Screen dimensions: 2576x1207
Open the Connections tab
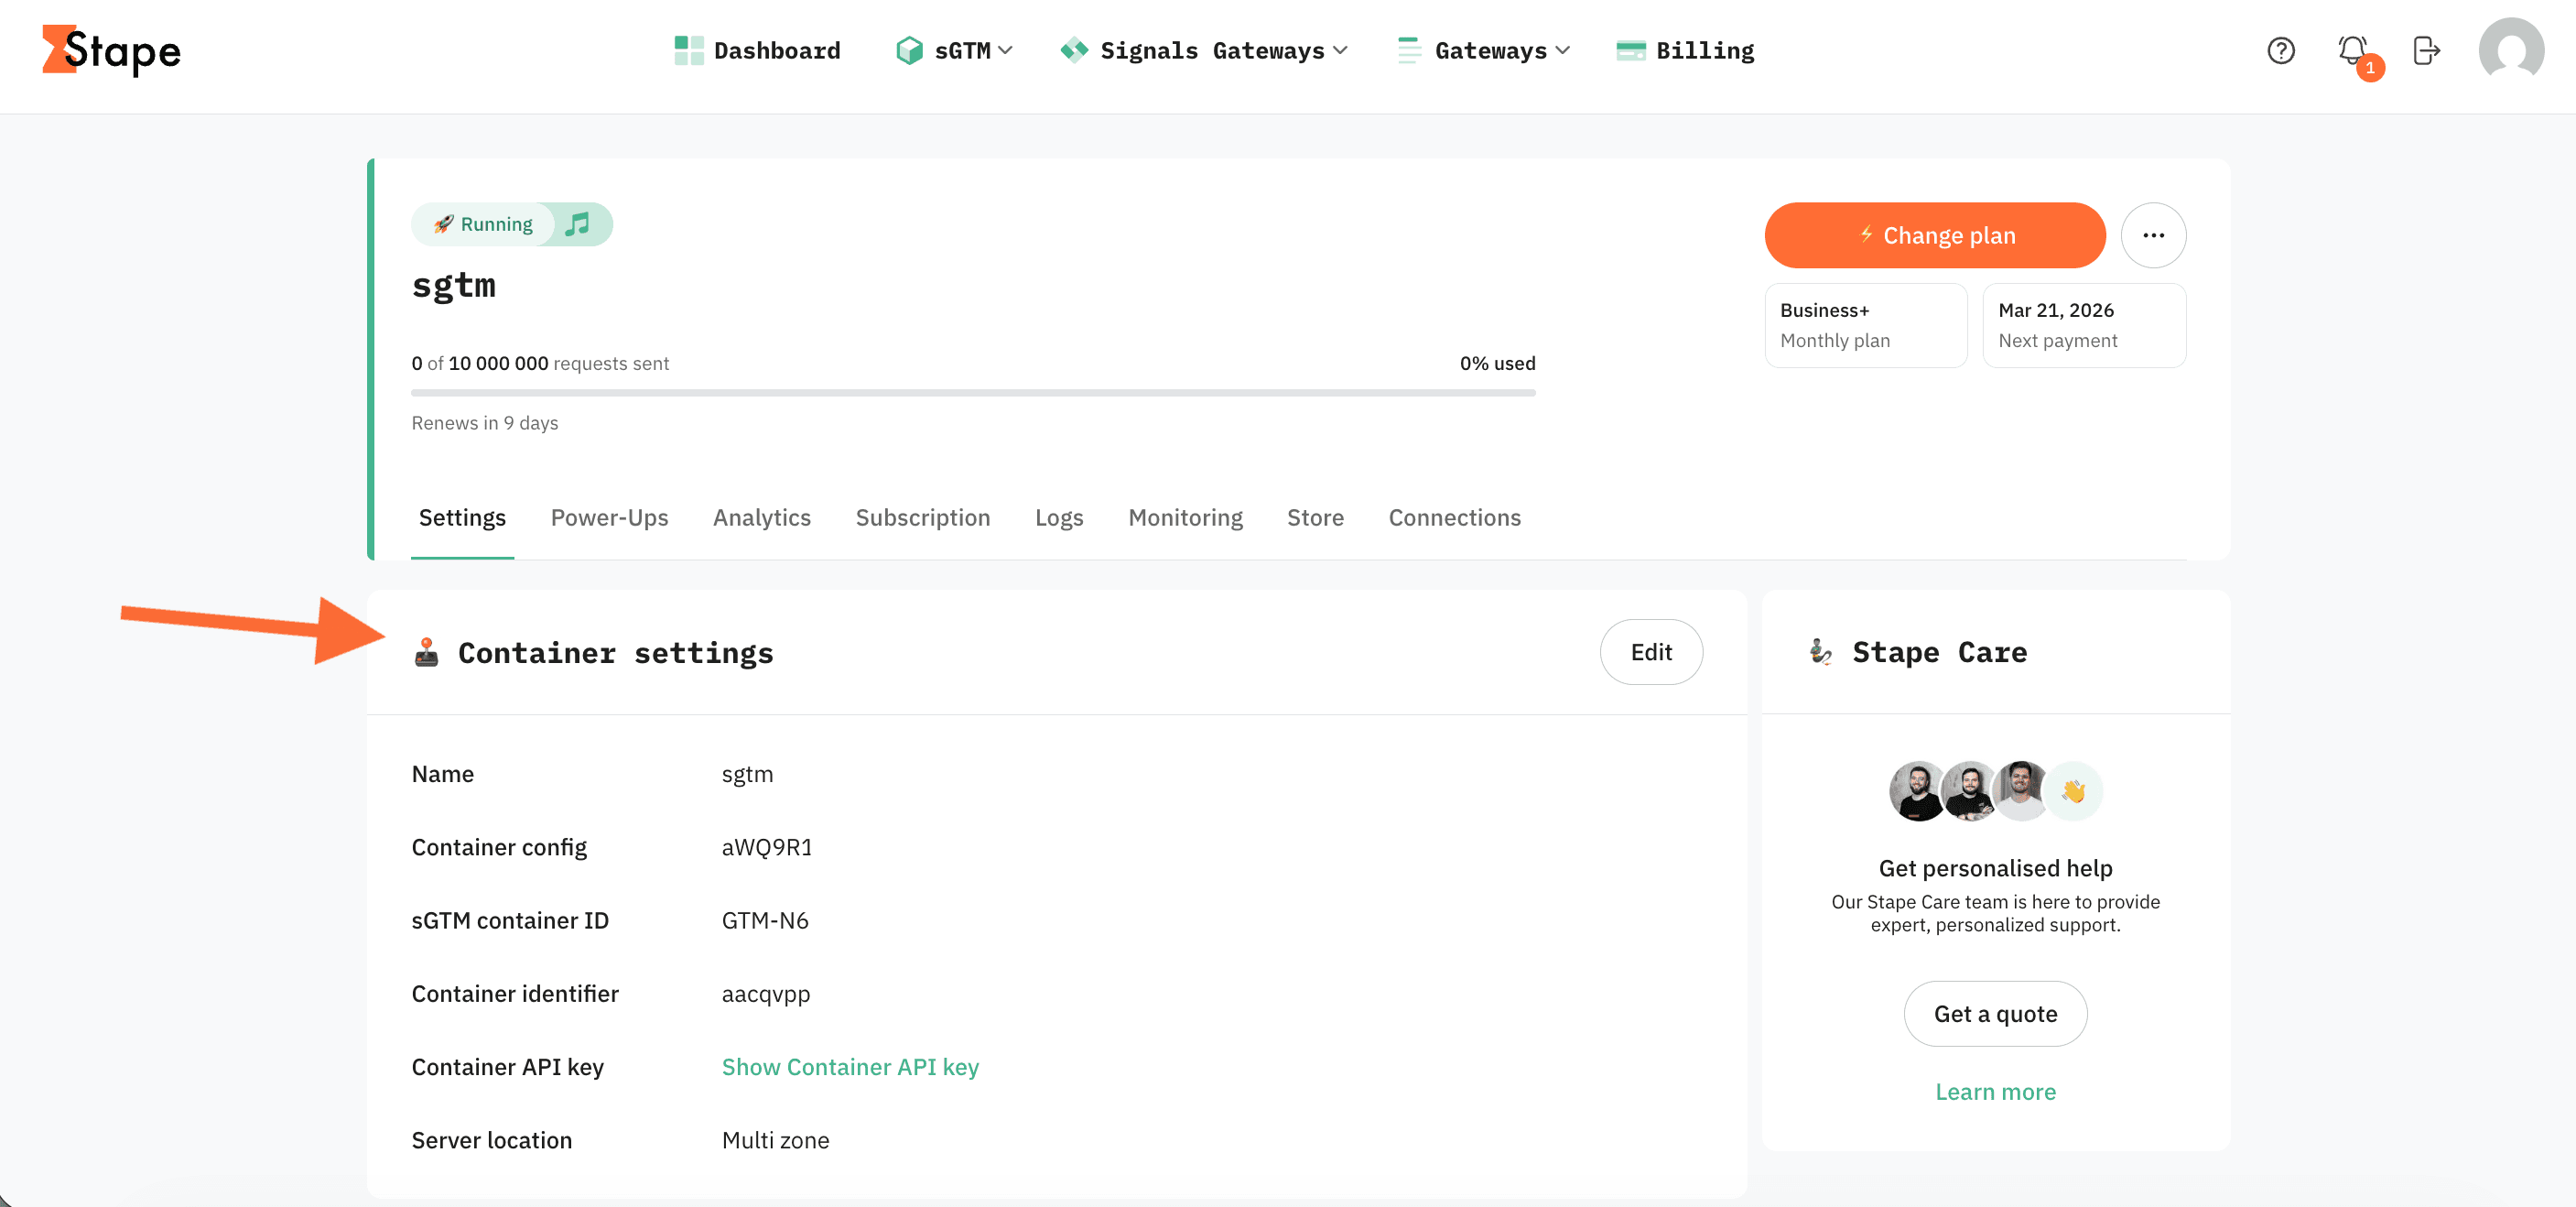point(1454,517)
